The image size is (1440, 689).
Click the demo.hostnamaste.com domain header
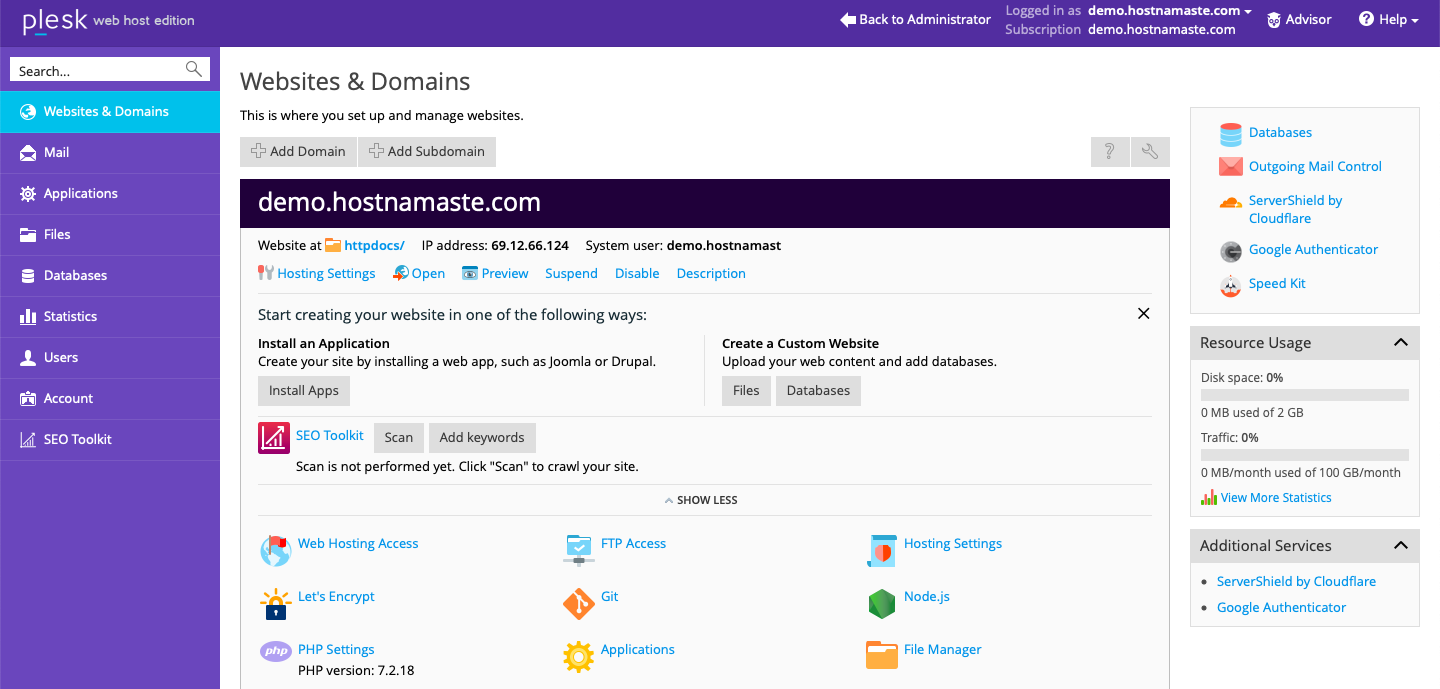tap(705, 203)
